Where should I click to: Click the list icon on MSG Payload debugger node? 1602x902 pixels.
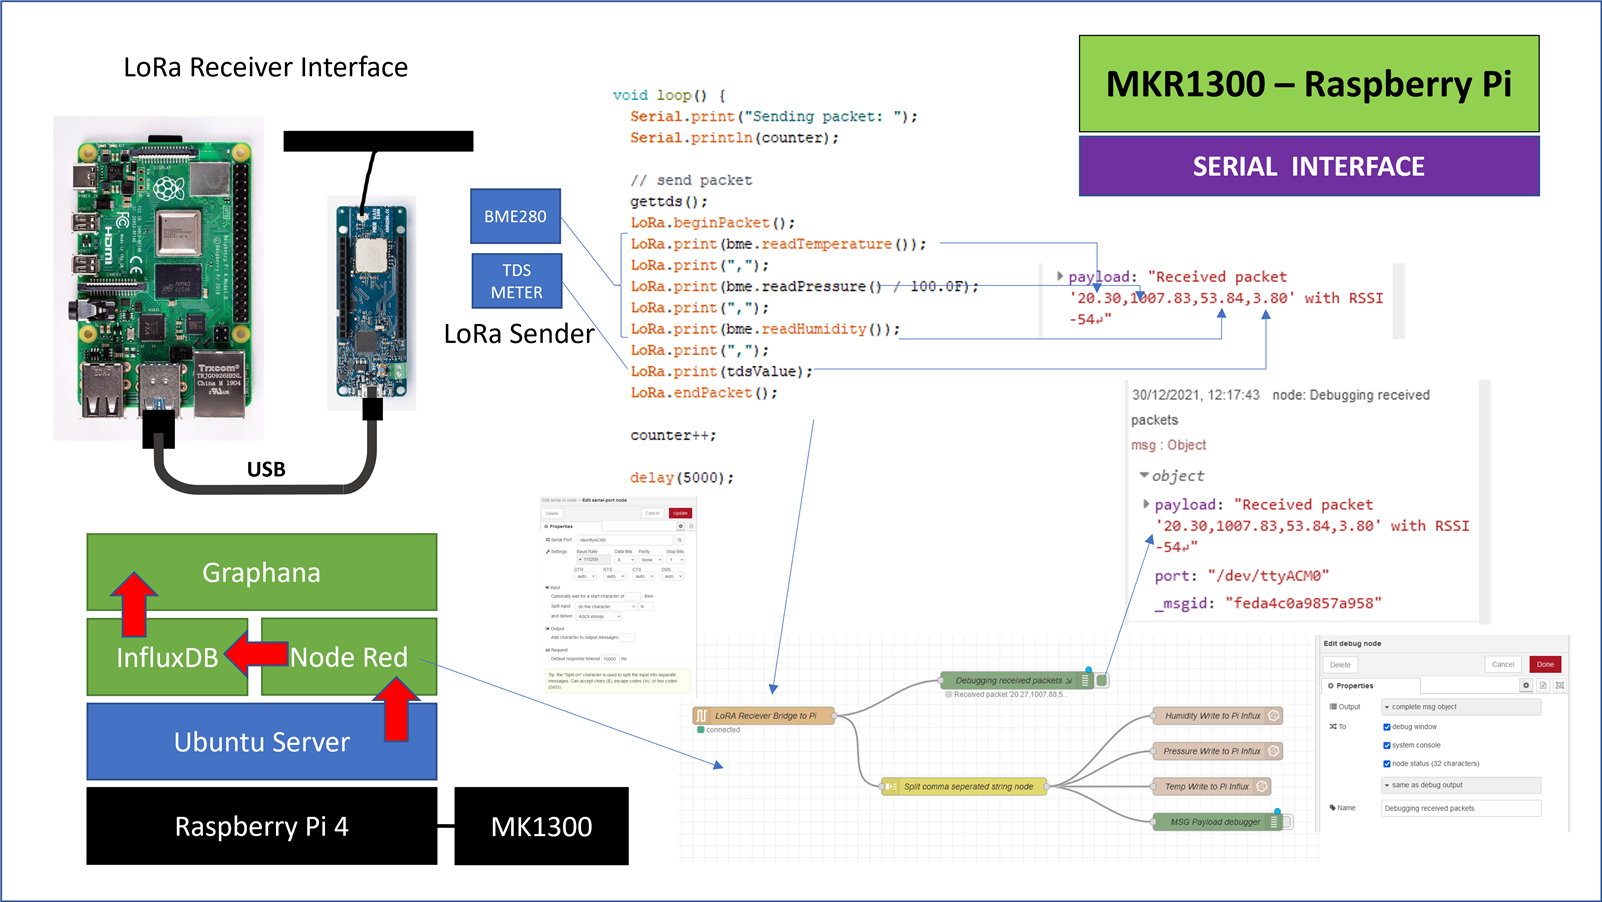[1274, 822]
